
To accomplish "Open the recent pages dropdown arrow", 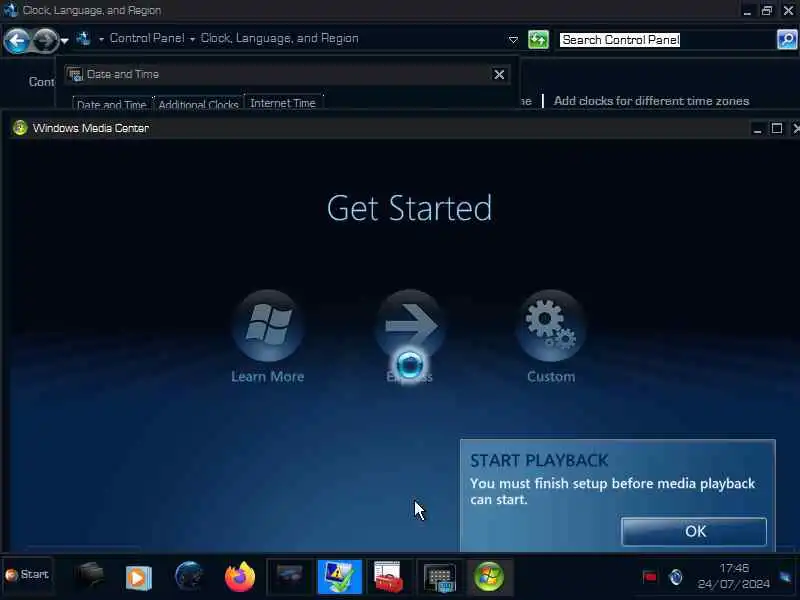I will tap(64, 40).
